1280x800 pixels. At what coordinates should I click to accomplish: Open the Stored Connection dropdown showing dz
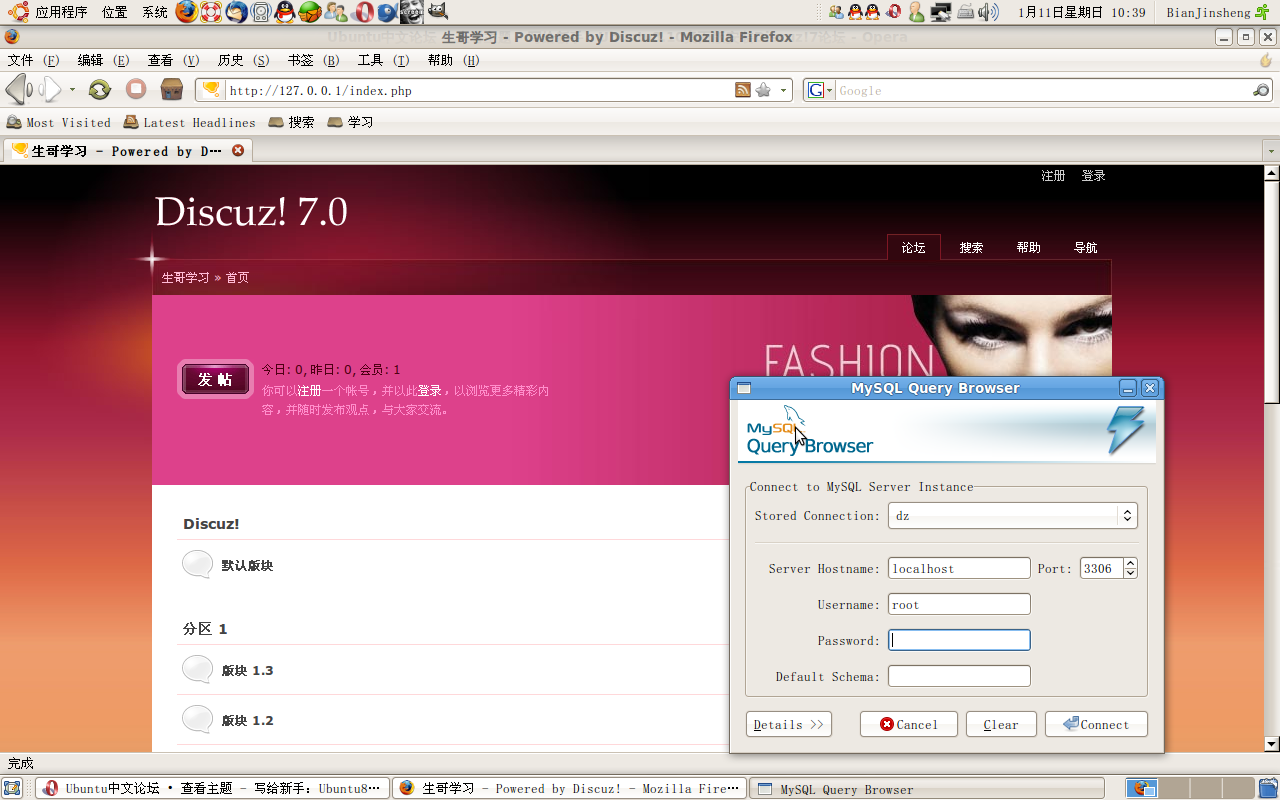(x=1012, y=516)
